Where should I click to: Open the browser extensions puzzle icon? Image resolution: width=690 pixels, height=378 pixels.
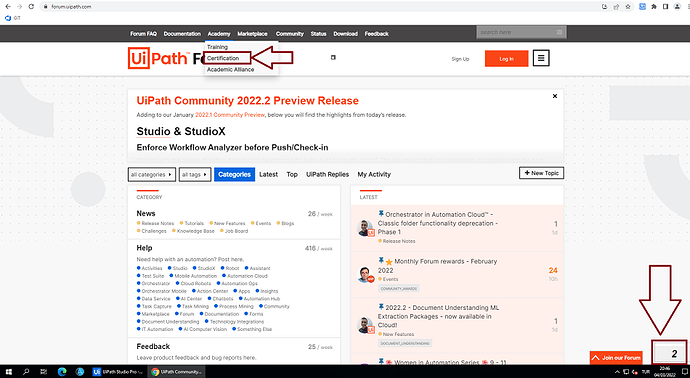(x=654, y=7)
